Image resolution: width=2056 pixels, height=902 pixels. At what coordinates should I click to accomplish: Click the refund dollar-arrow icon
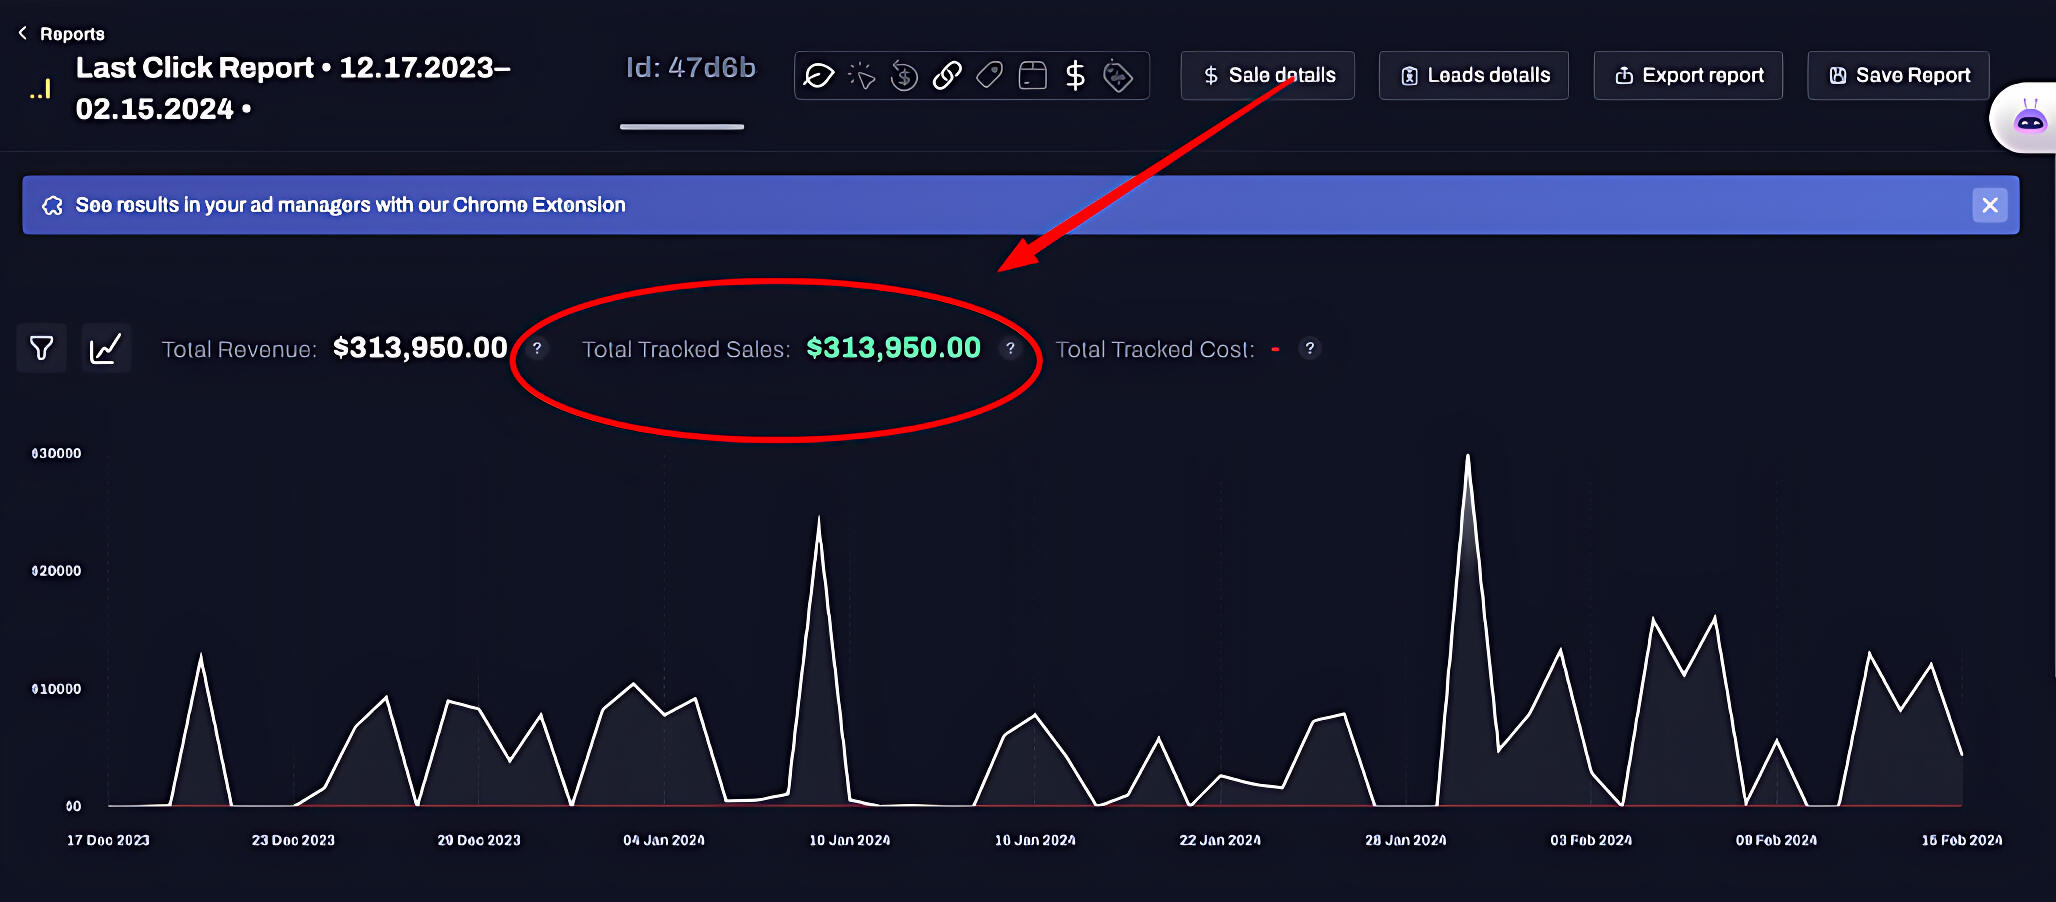[904, 76]
